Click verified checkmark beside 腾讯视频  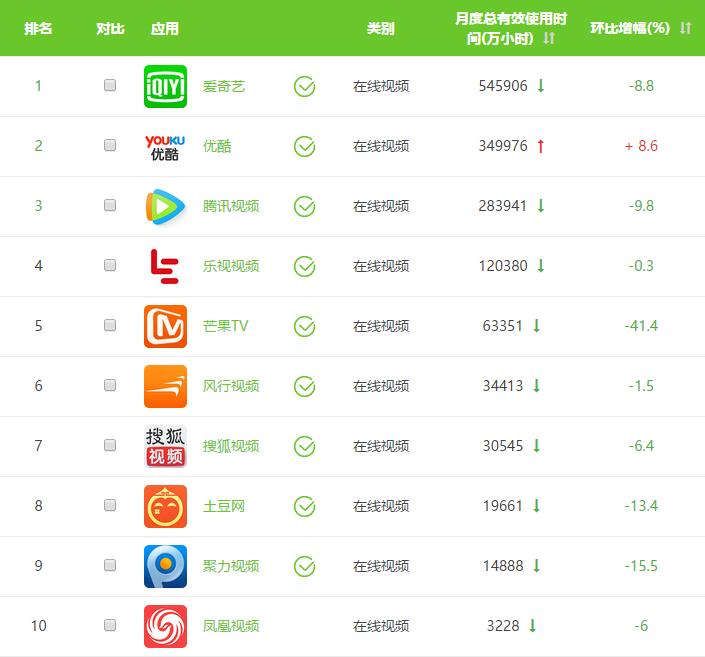click(304, 206)
